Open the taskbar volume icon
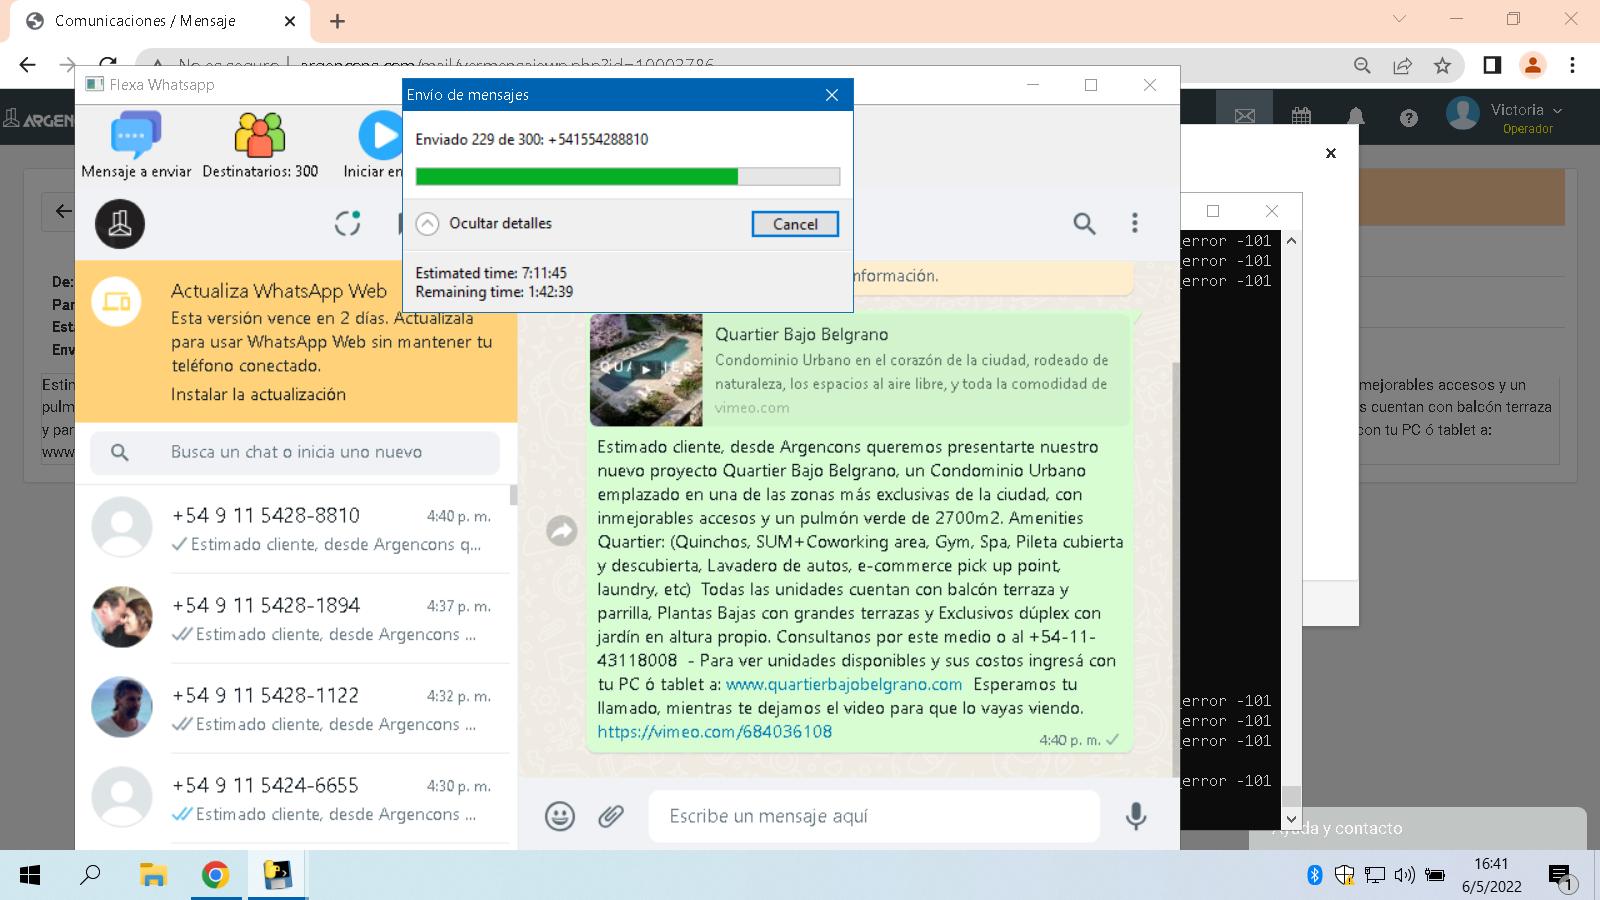1600x900 pixels. click(x=1404, y=876)
